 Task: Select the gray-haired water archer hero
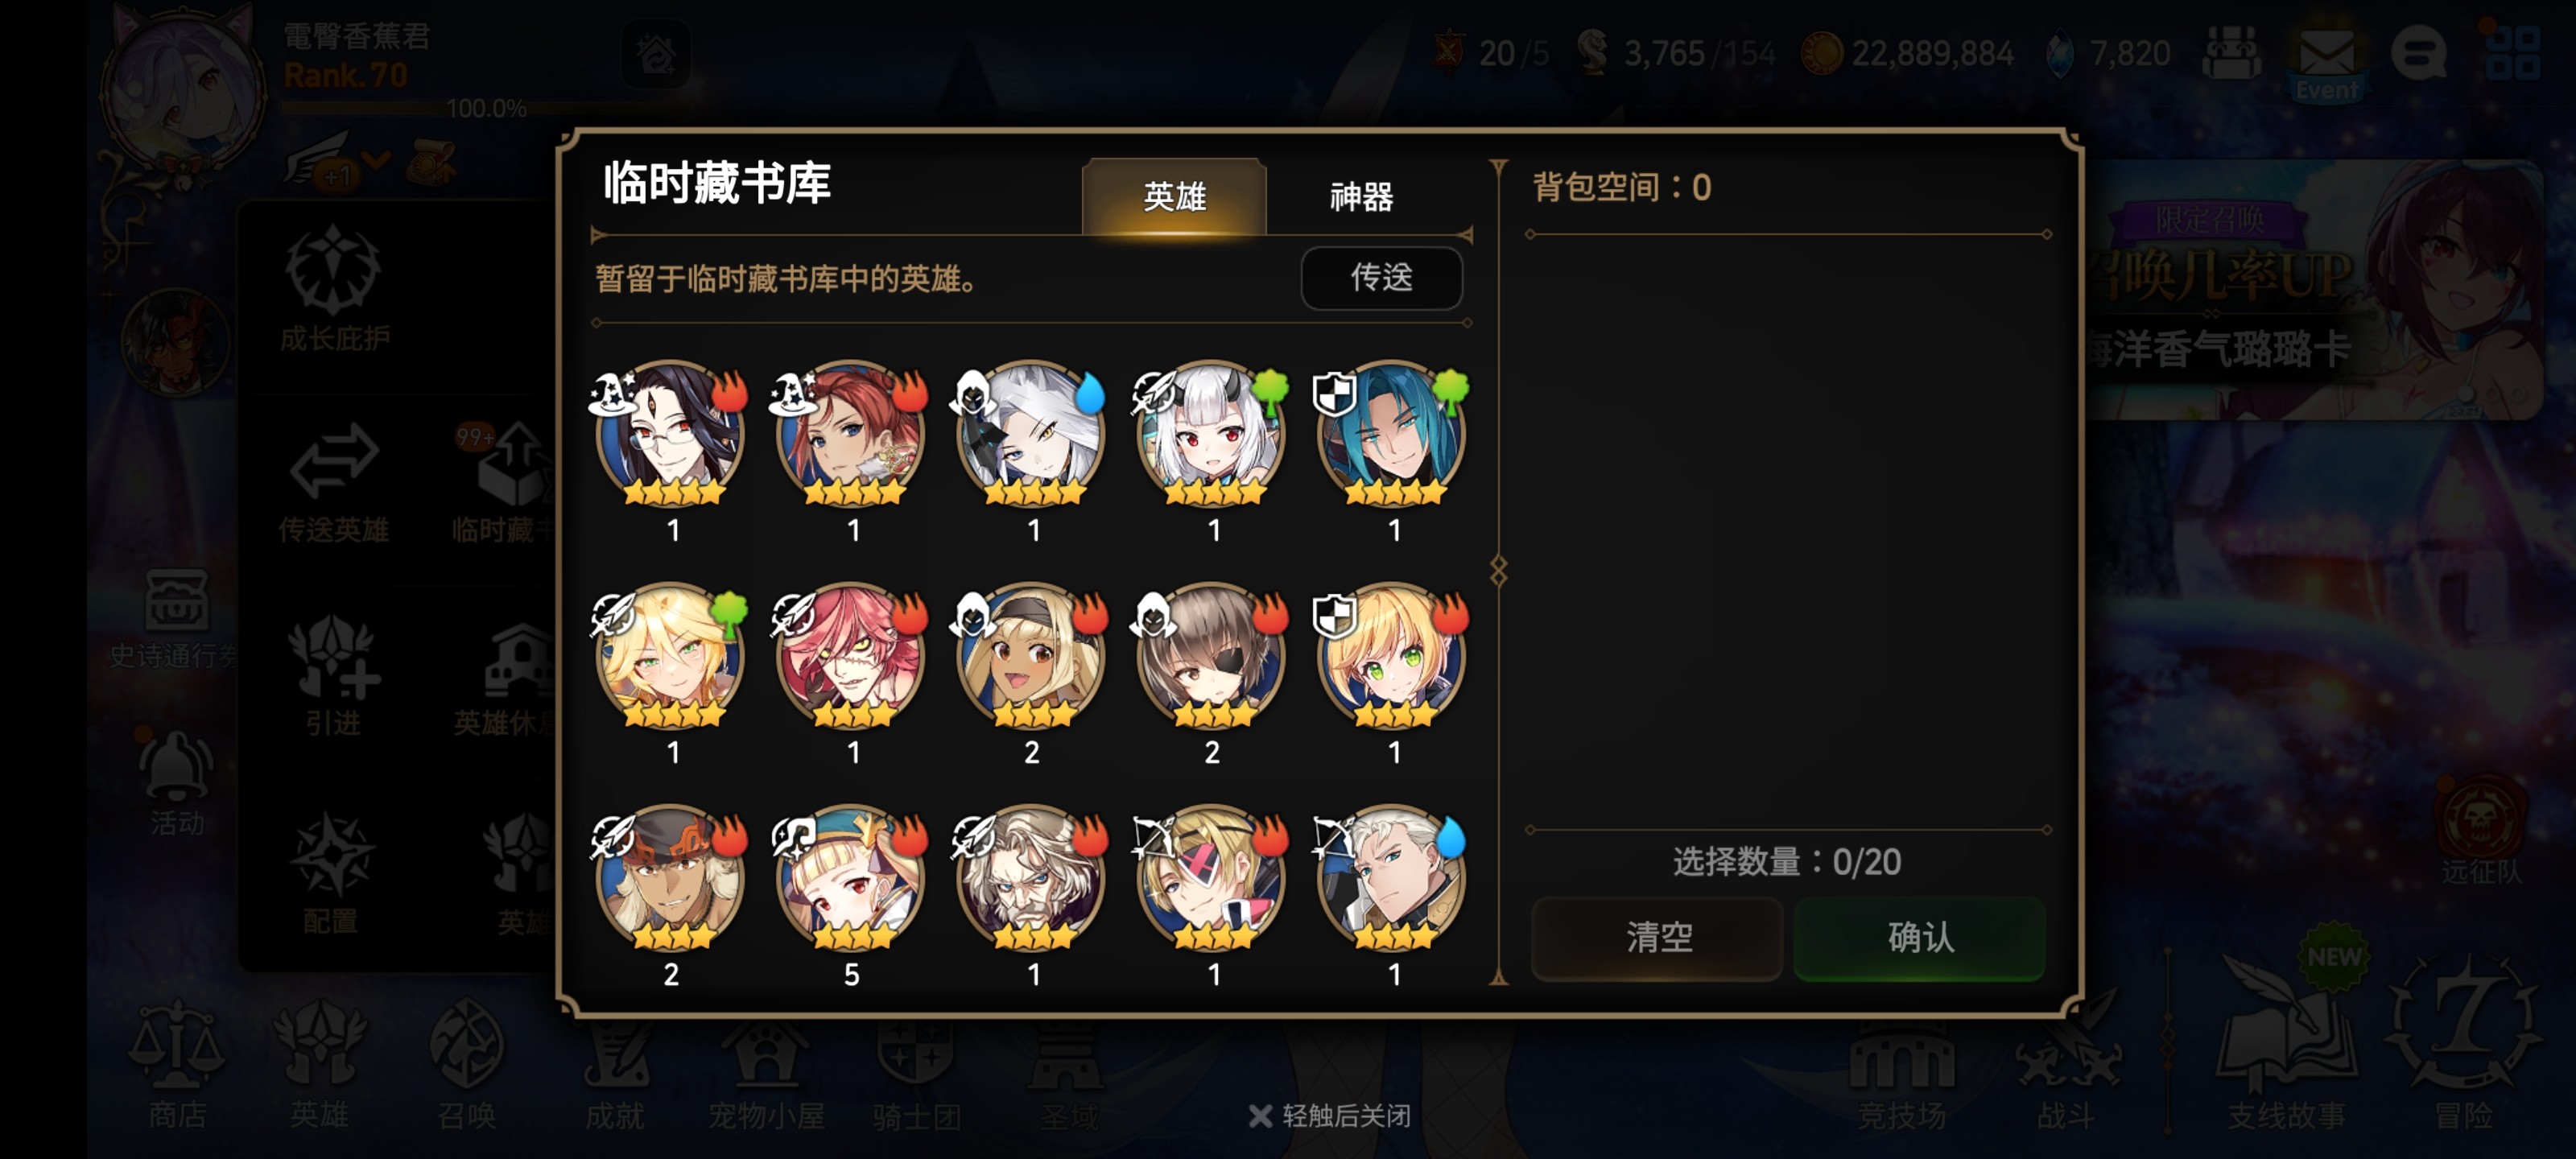(1391, 880)
